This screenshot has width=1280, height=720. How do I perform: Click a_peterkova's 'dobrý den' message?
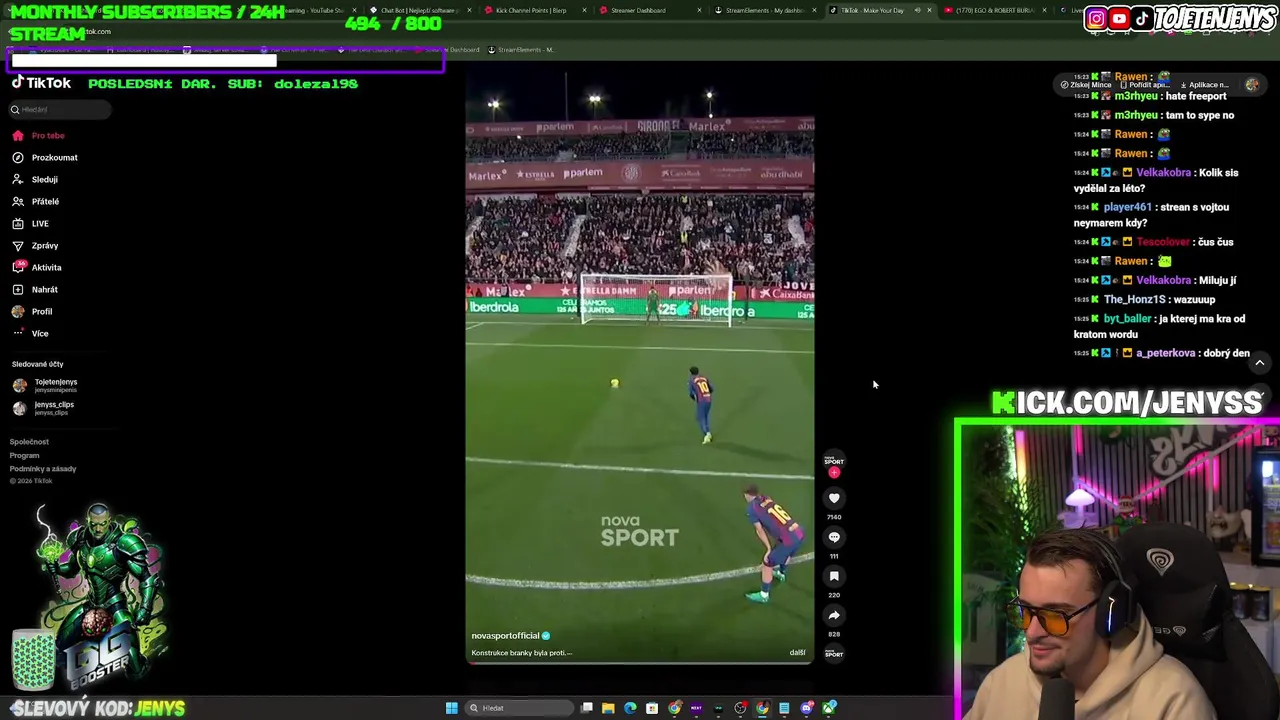pyautogui.click(x=1162, y=353)
